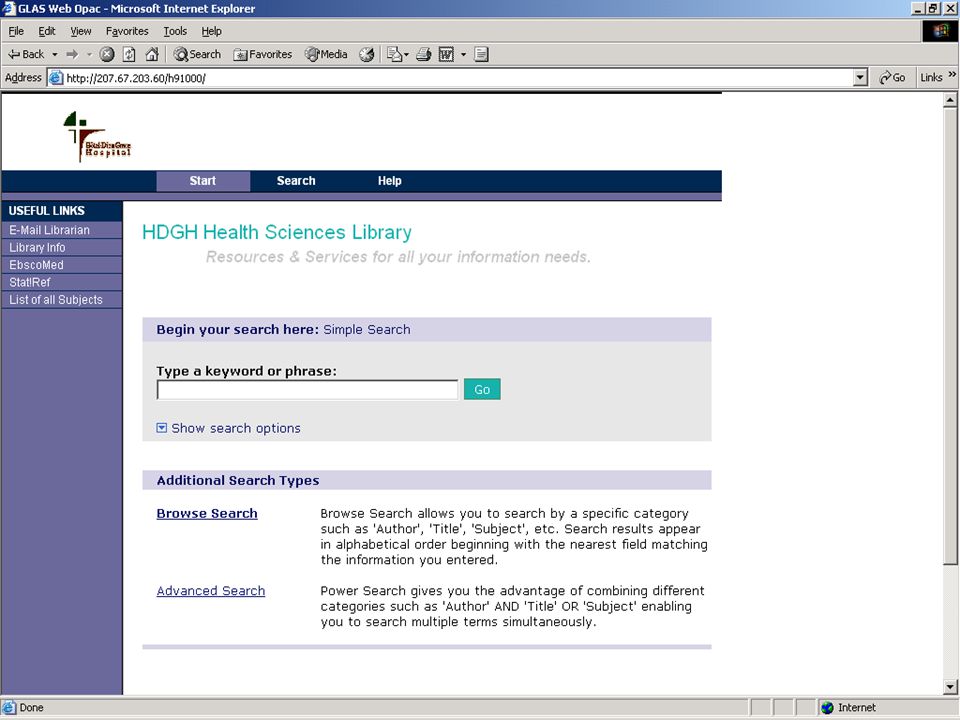Expand the Links toolbar chevron
The width and height of the screenshot is (960, 720).
click(952, 75)
